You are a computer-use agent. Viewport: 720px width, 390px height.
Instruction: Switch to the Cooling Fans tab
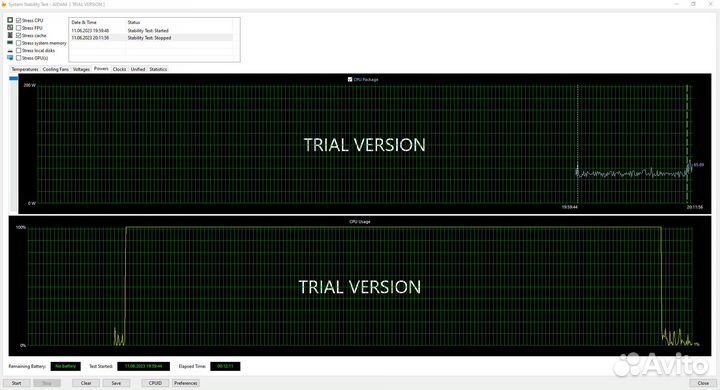(56, 69)
